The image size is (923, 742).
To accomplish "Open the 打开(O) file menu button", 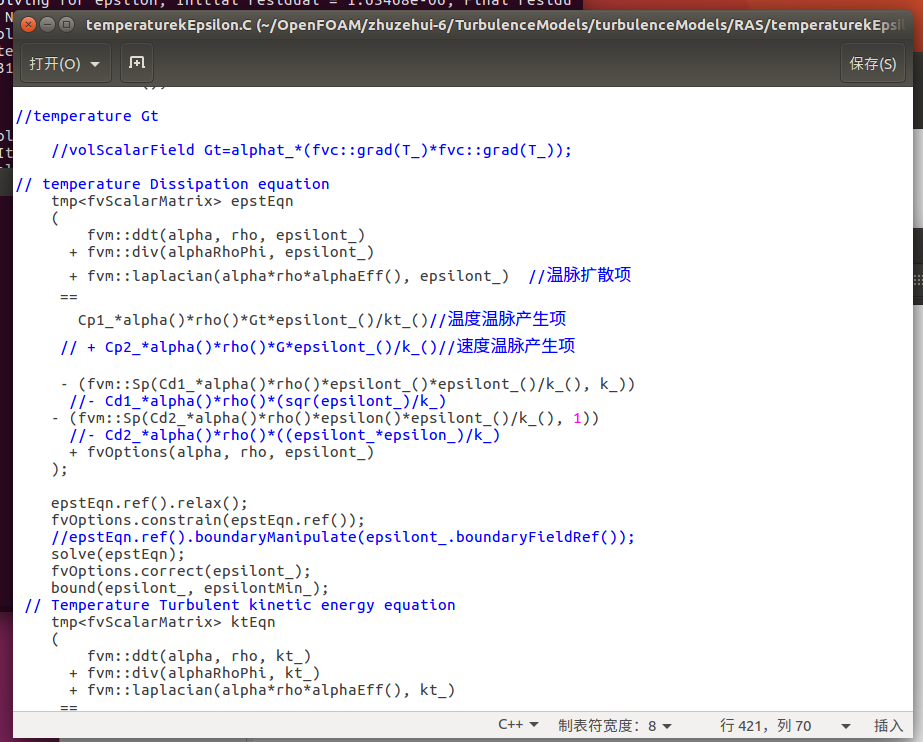I will click(65, 64).
